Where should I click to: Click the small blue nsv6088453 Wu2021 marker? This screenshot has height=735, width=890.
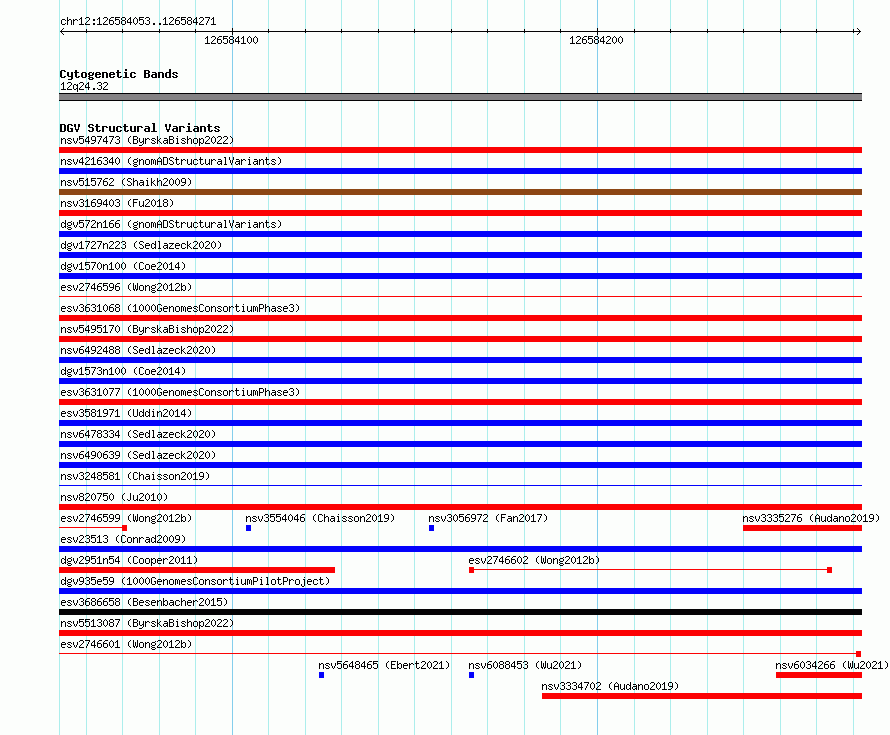tap(472, 675)
